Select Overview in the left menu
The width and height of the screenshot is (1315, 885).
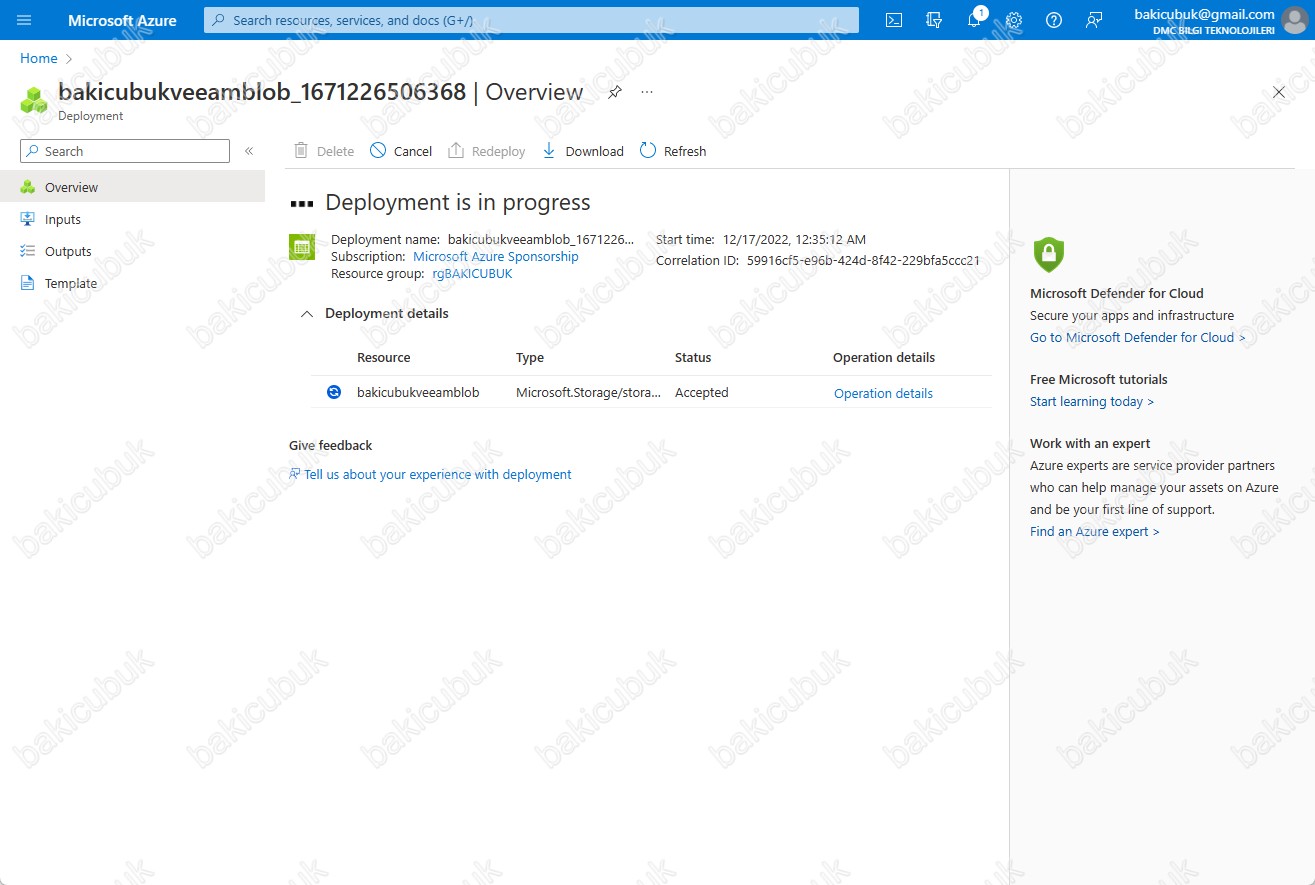[x=132, y=187]
